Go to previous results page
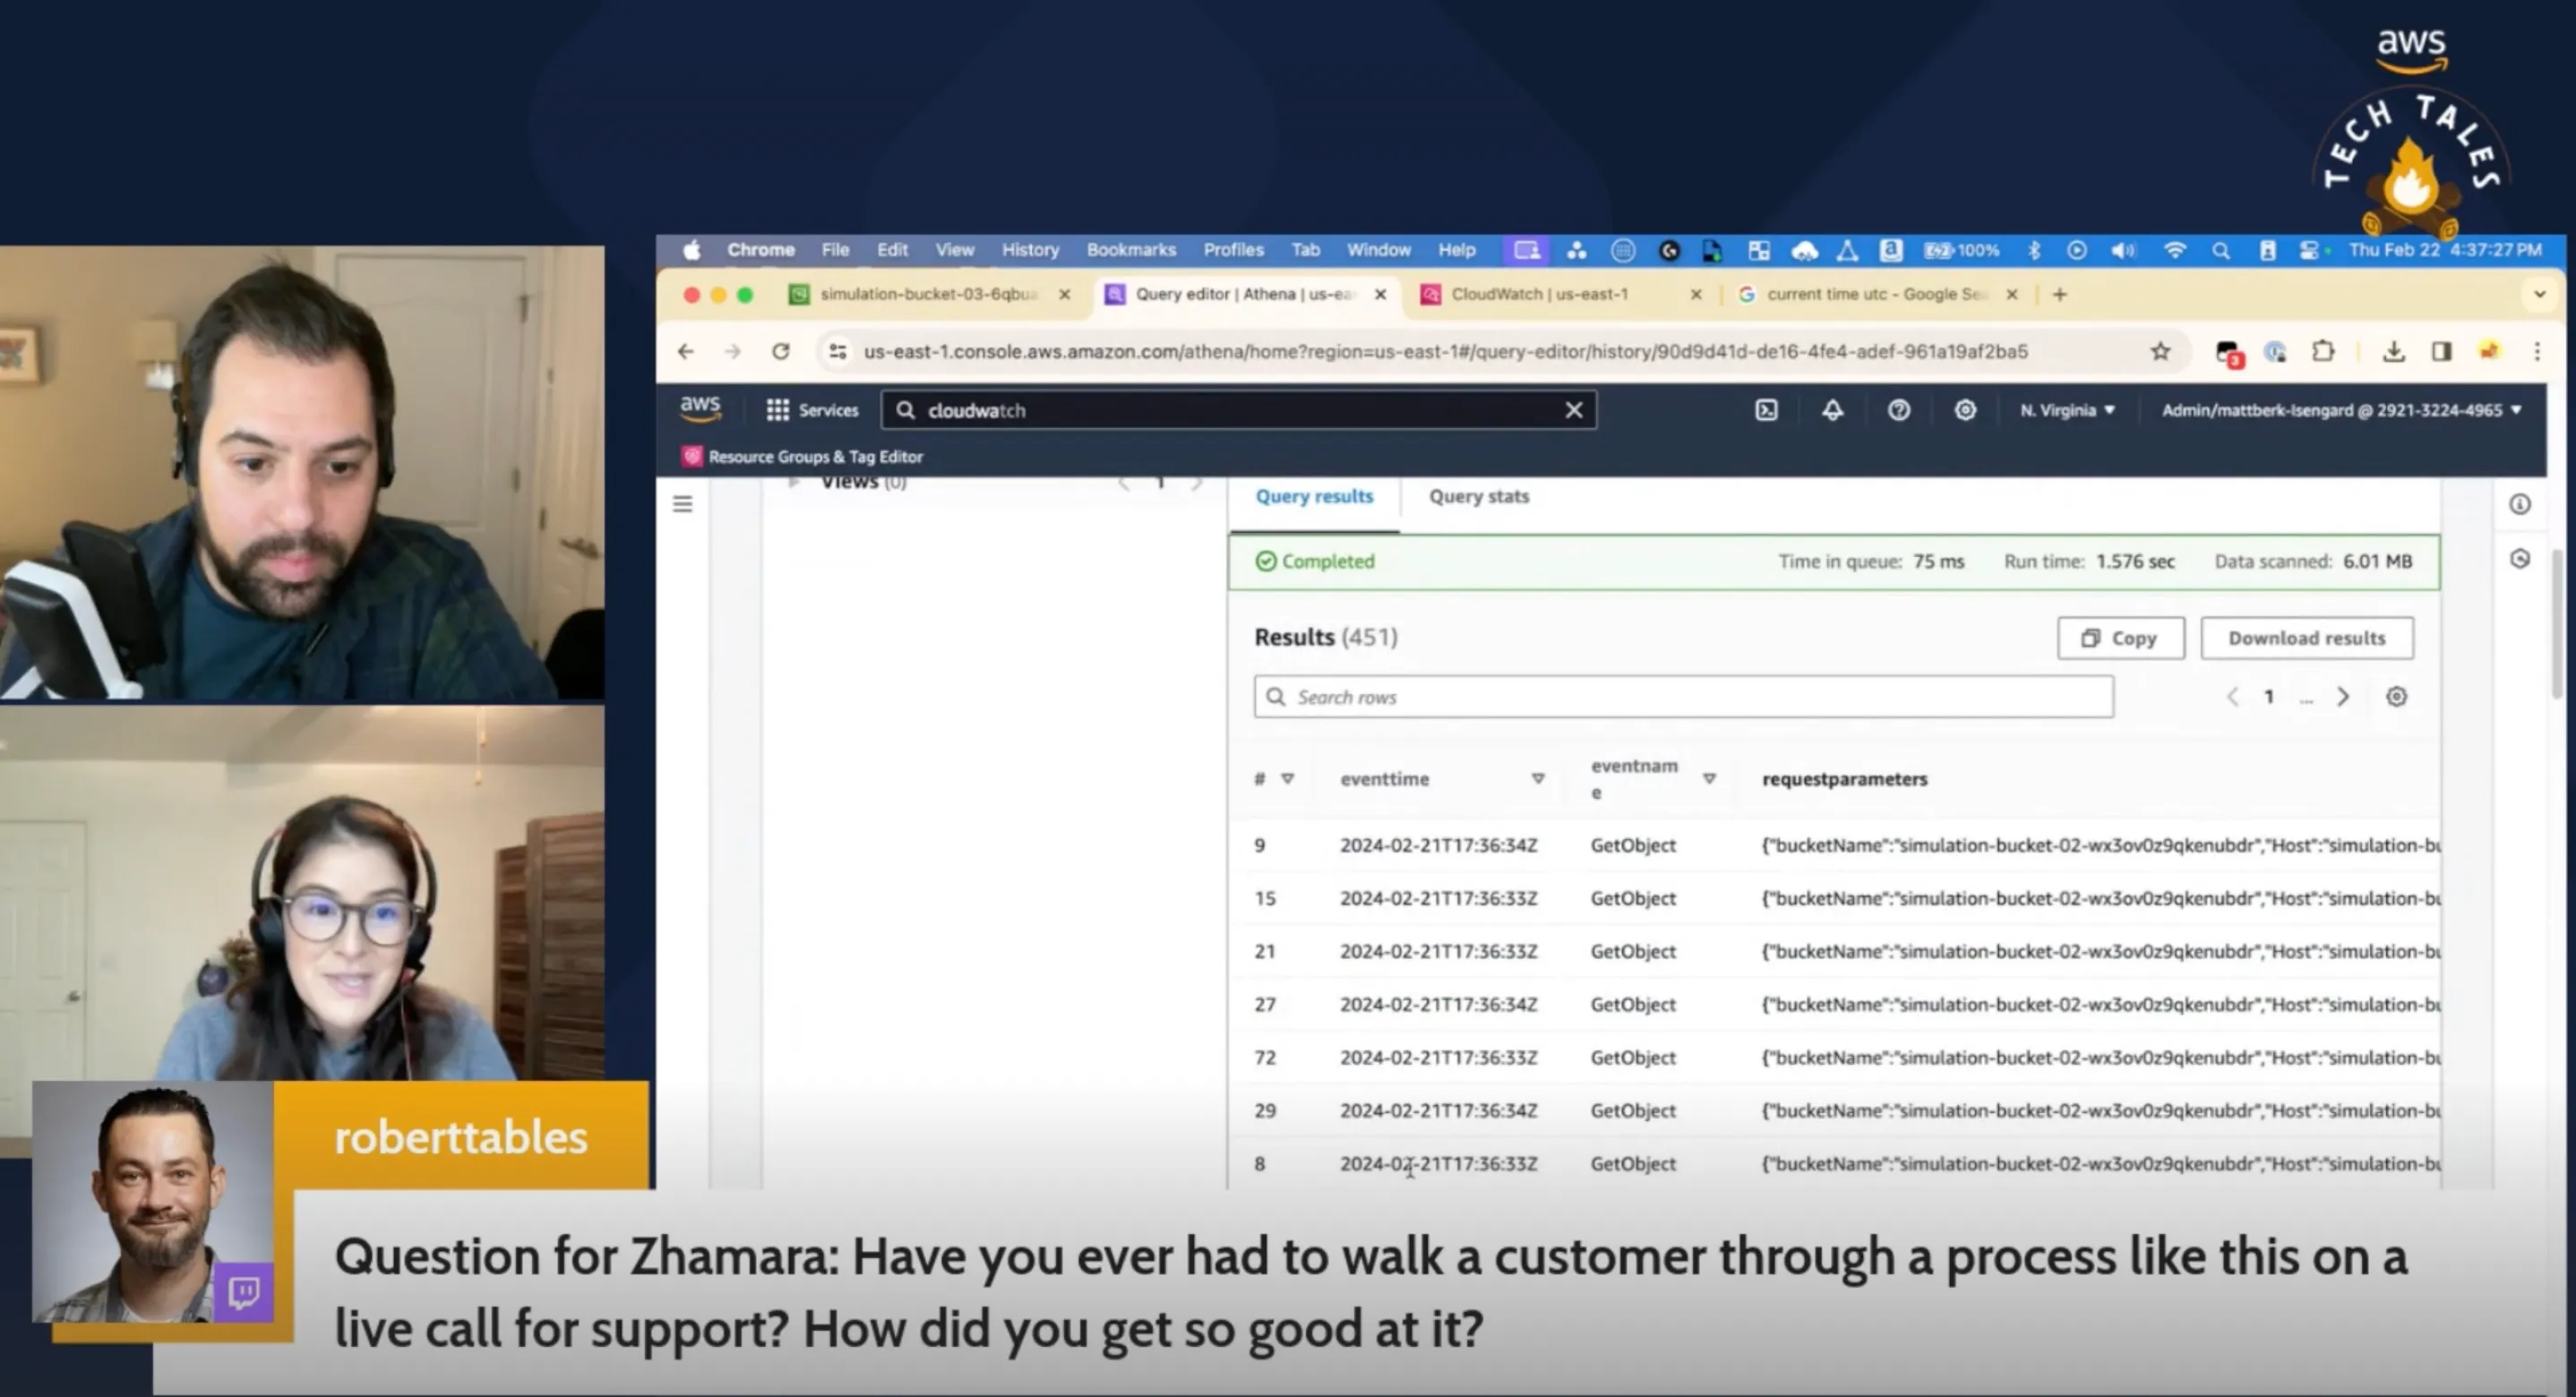Screen dimensions: 2576x1397 (x=2232, y=697)
